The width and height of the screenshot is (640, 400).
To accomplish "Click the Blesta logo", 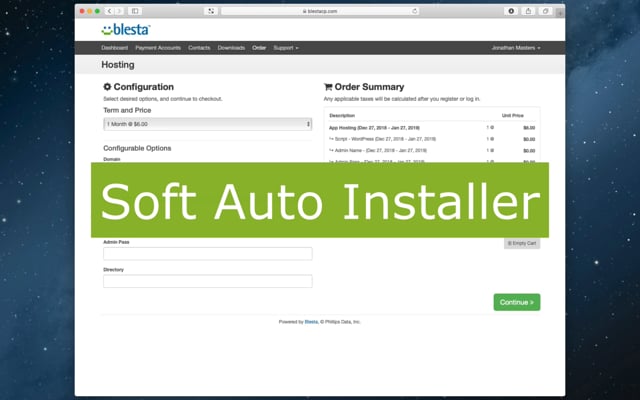I will click(x=123, y=30).
